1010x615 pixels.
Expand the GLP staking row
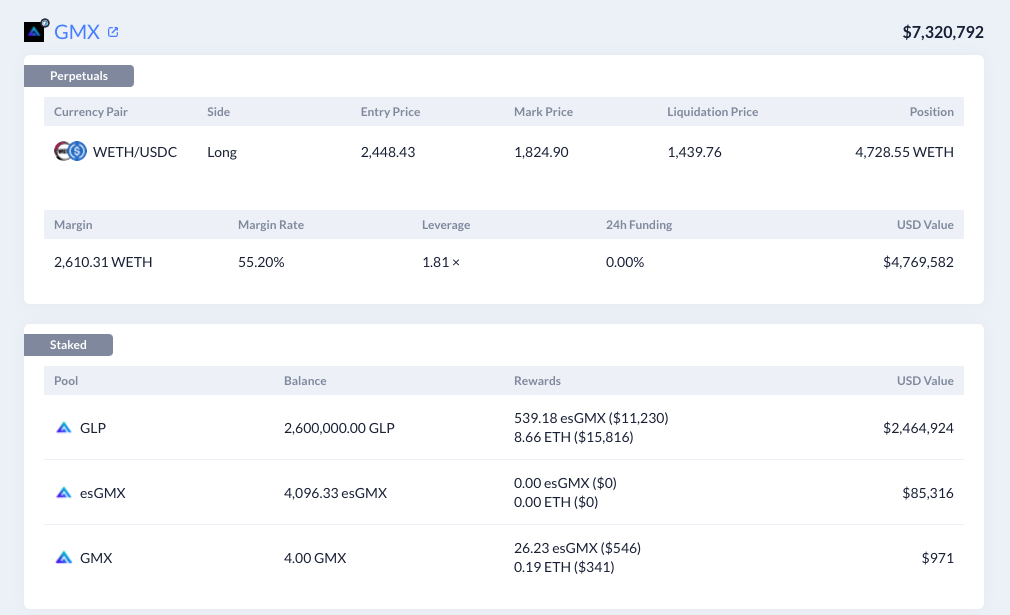coord(500,427)
